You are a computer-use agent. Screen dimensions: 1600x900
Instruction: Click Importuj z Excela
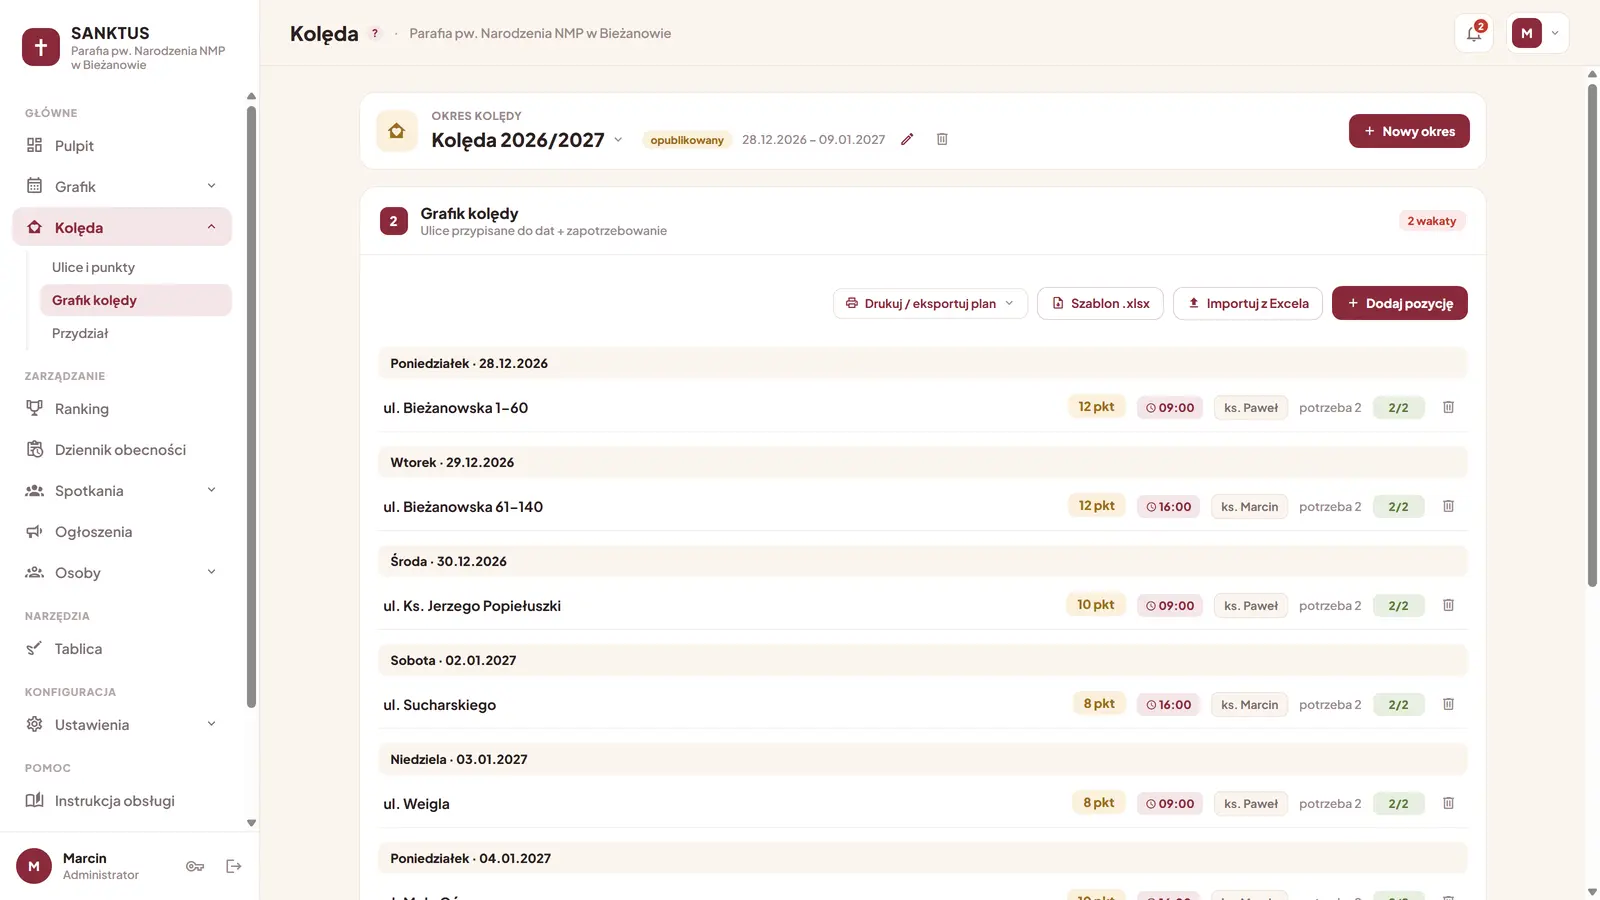coord(1248,303)
